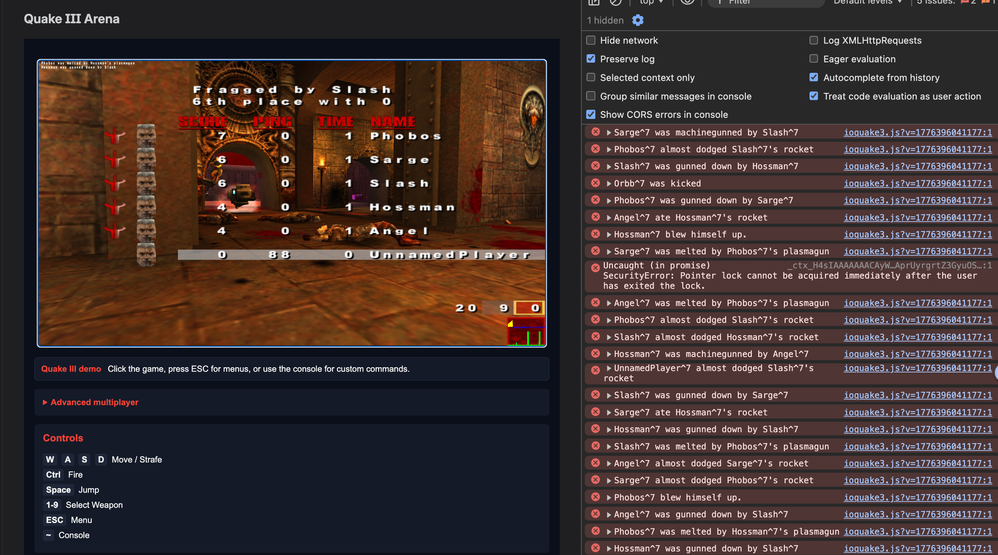The height and width of the screenshot is (555, 998).
Task: Click error icon beside 'Hossman blew himself up'
Action: 595,234
